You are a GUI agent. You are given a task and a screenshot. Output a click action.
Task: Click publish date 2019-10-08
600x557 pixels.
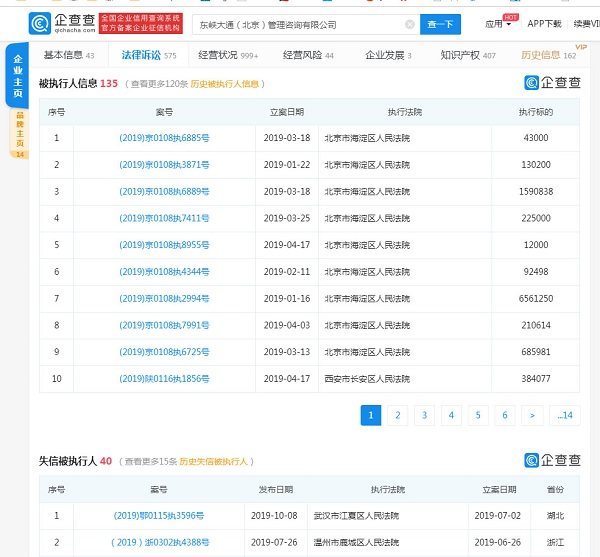274,516
